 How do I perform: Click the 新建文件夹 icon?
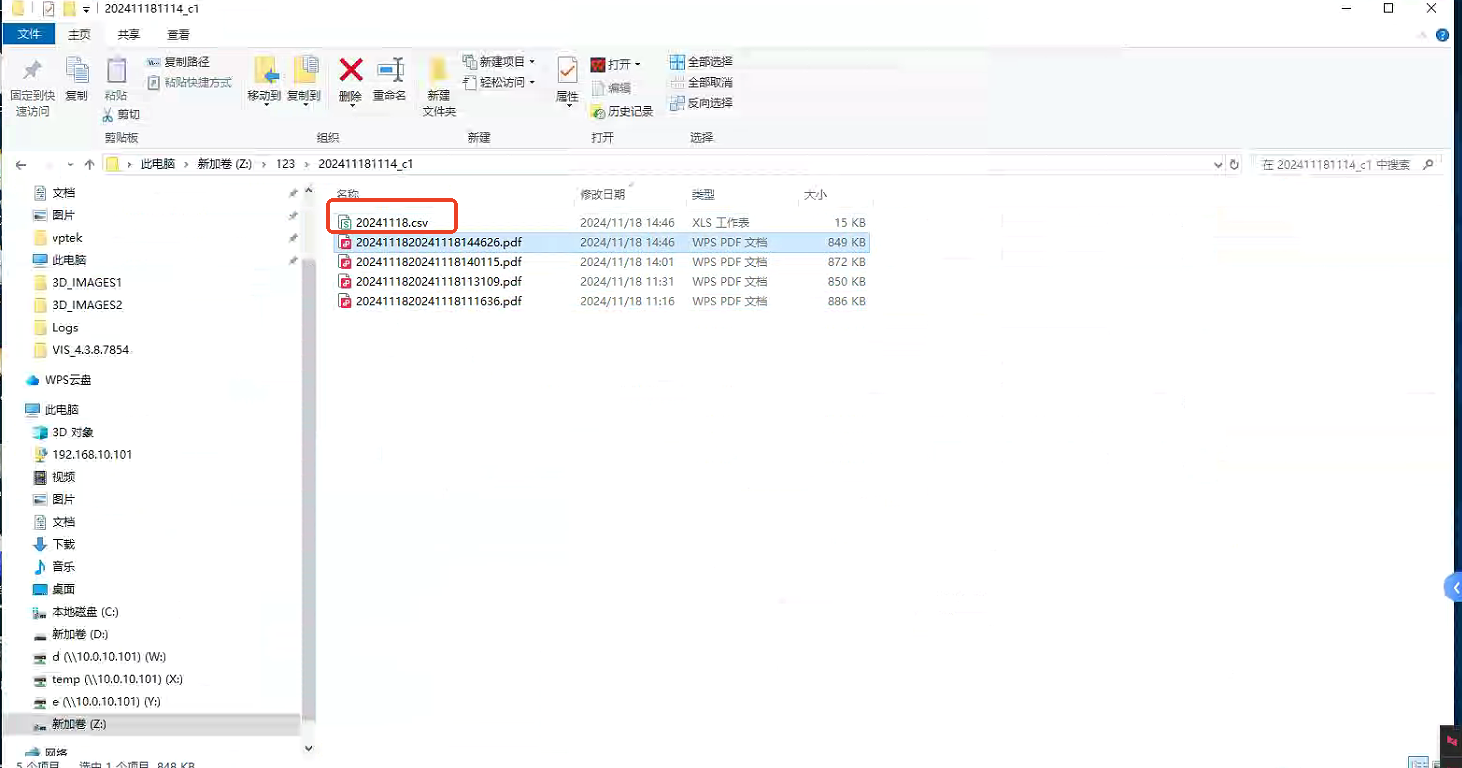tap(438, 70)
